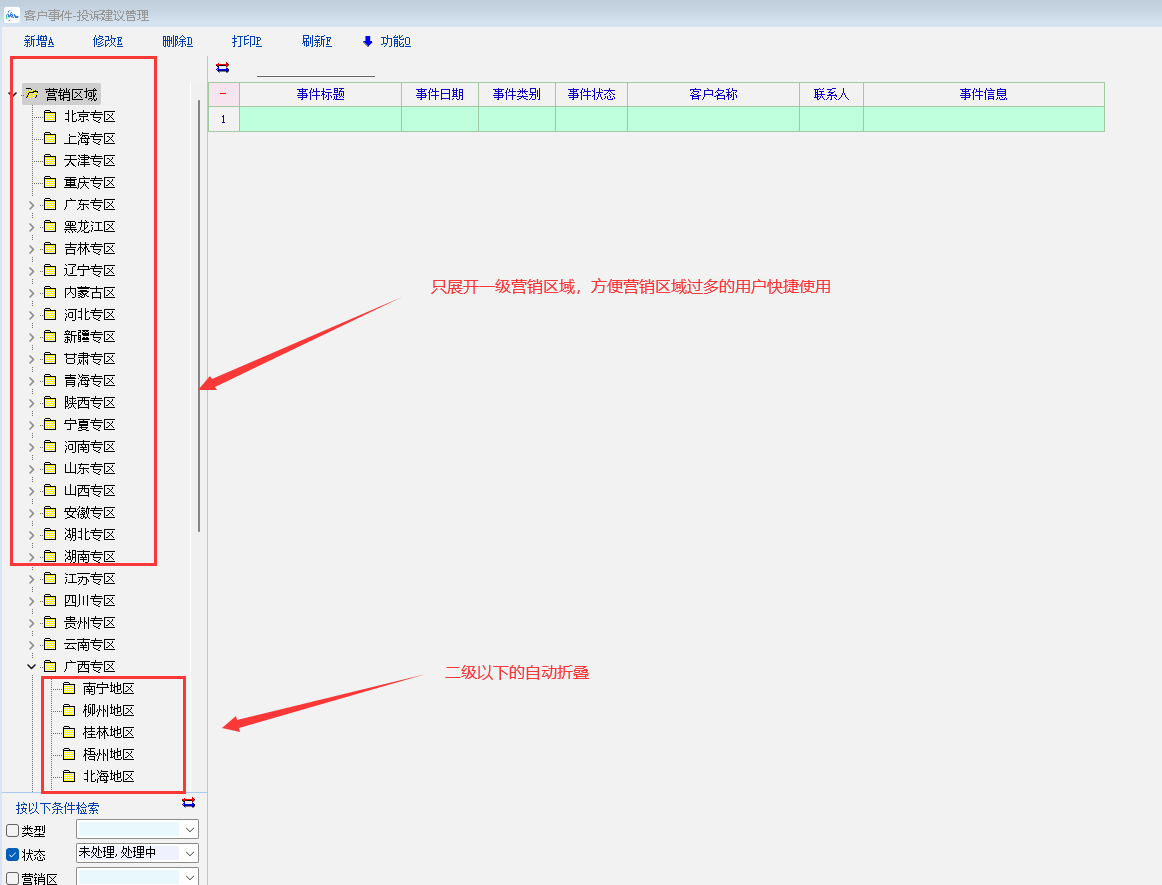Enable the 类型 filter checkbox
This screenshot has height=885, width=1162.
pyautogui.click(x=12, y=831)
